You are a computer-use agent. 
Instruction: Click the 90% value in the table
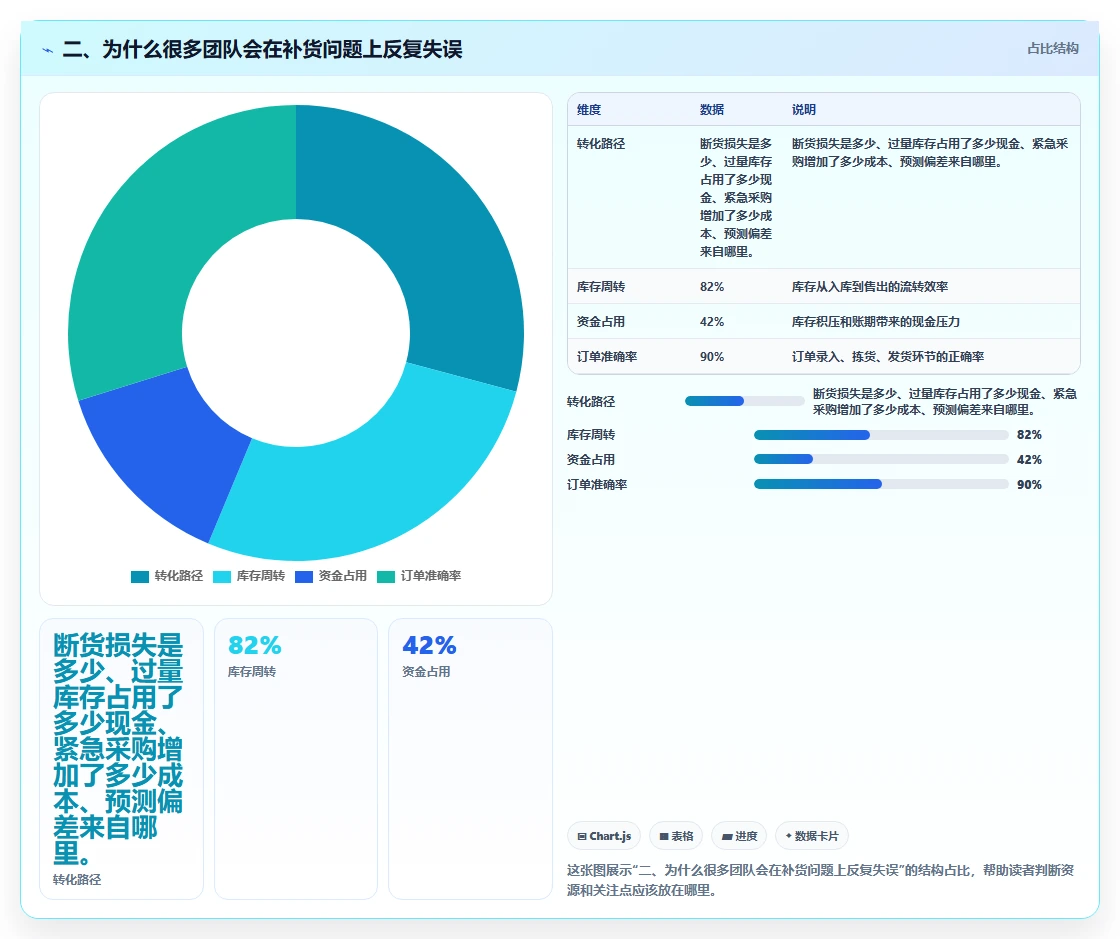[712, 356]
